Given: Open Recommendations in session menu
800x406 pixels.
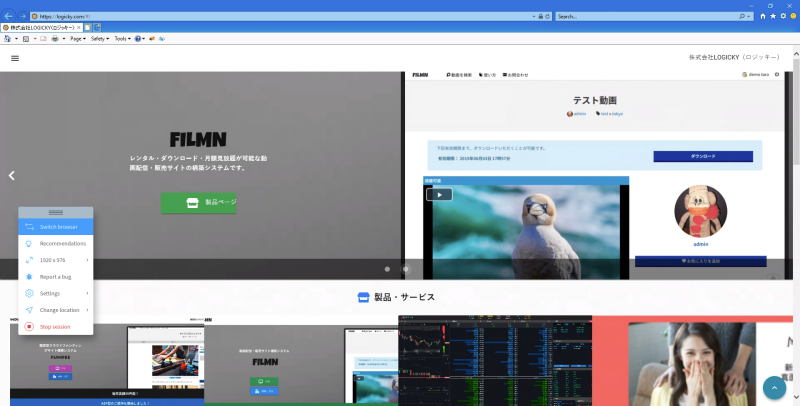Looking at the screenshot, I should click(x=56, y=243).
